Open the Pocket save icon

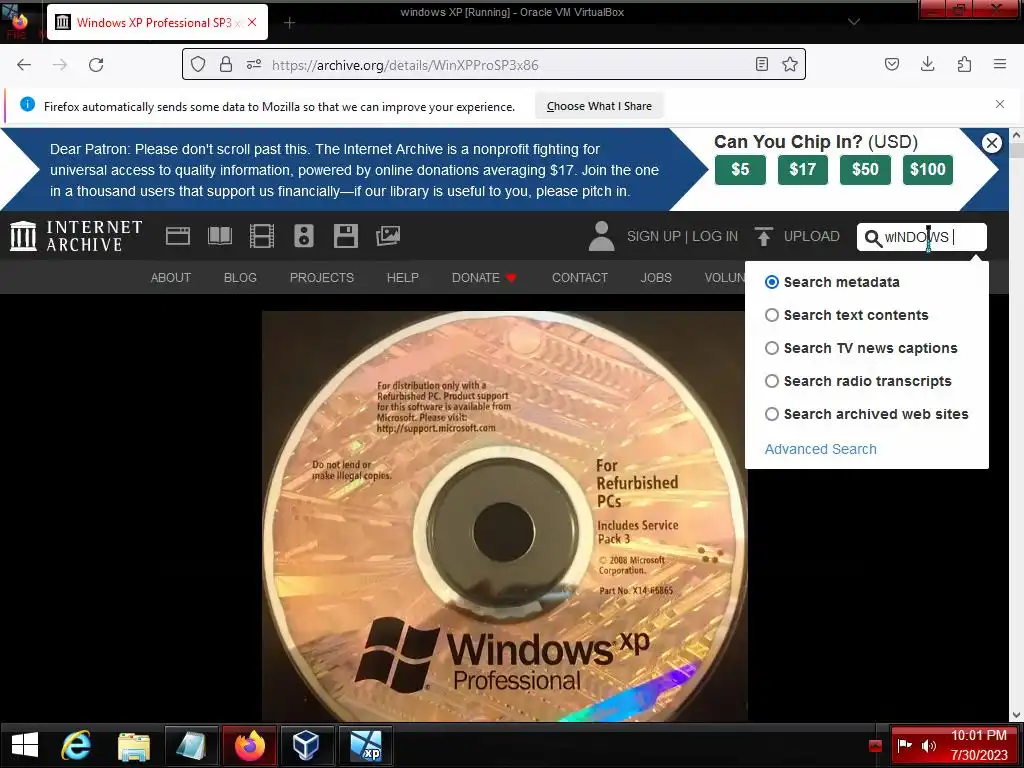892,64
